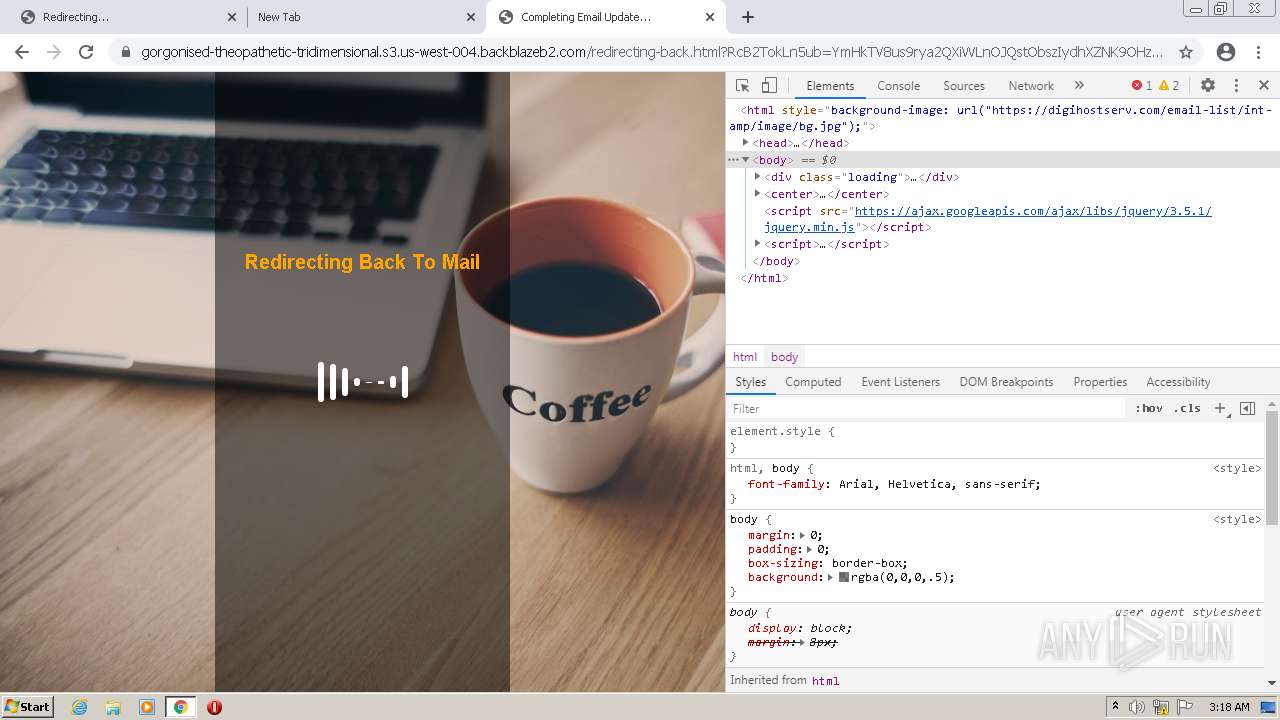The height and width of the screenshot is (720, 1280).
Task: Close the New Tab browser tab
Action: click(471, 17)
